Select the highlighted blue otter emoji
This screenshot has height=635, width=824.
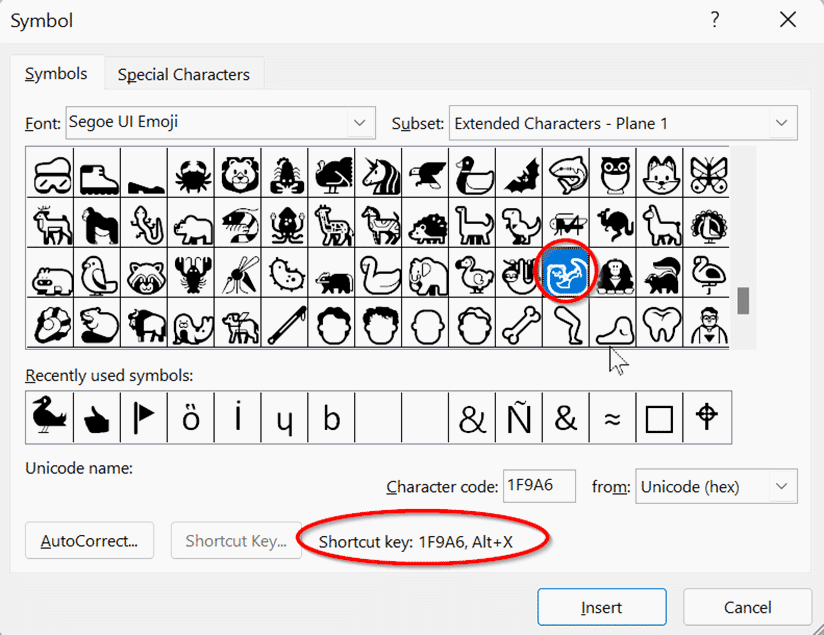coord(566,273)
